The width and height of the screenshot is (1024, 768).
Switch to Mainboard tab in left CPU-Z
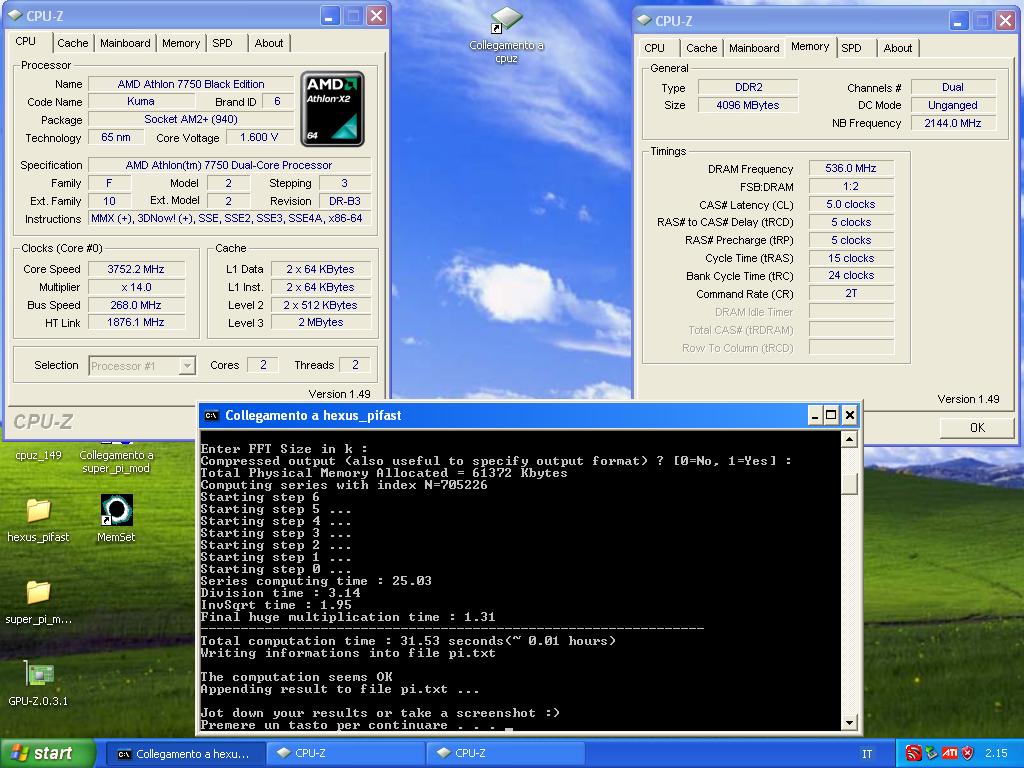point(125,43)
